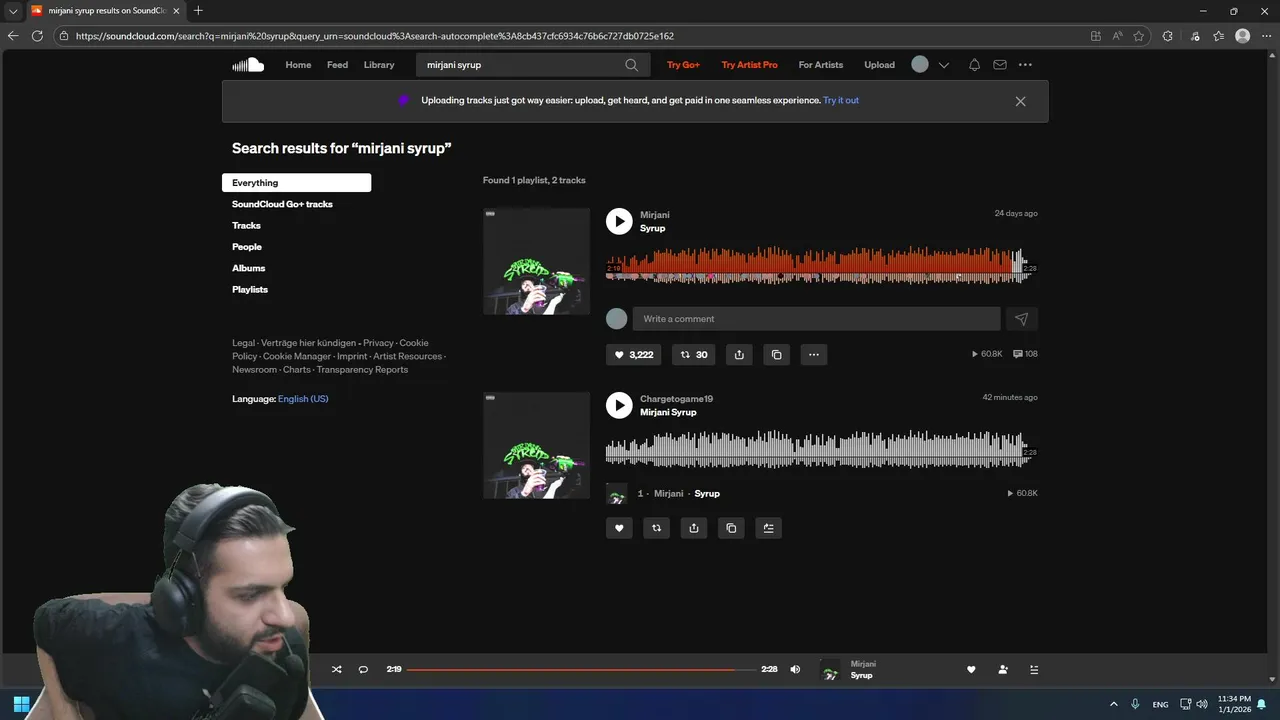This screenshot has height=720, width=1280.
Task: Click the profile avatar in the header
Action: click(920, 64)
